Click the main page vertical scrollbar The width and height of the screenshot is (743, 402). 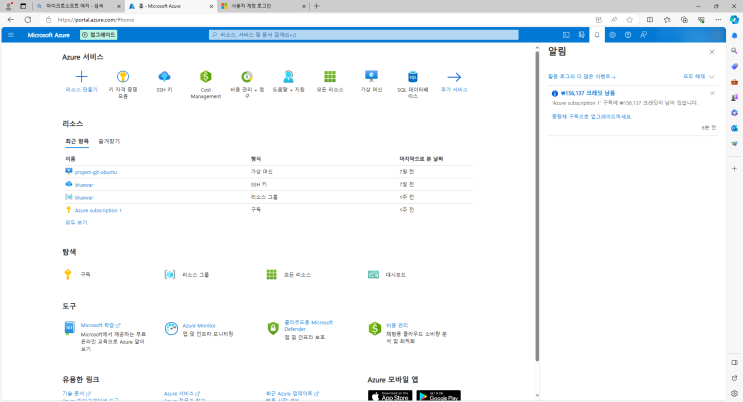[537, 206]
